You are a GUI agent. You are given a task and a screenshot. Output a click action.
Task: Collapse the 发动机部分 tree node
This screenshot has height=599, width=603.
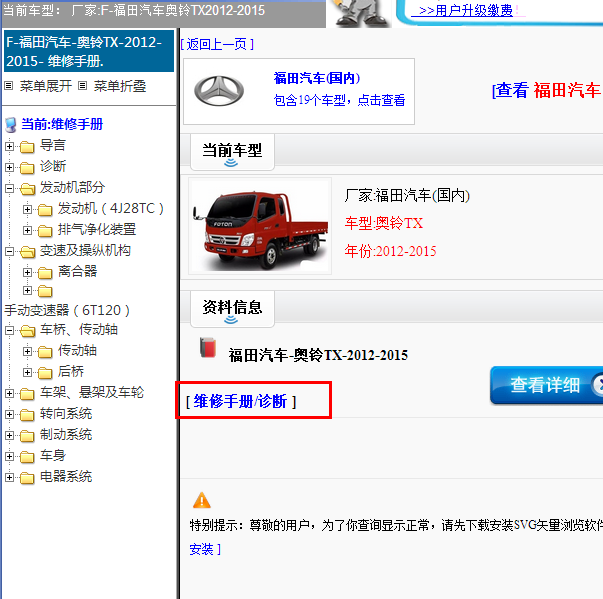point(9,188)
